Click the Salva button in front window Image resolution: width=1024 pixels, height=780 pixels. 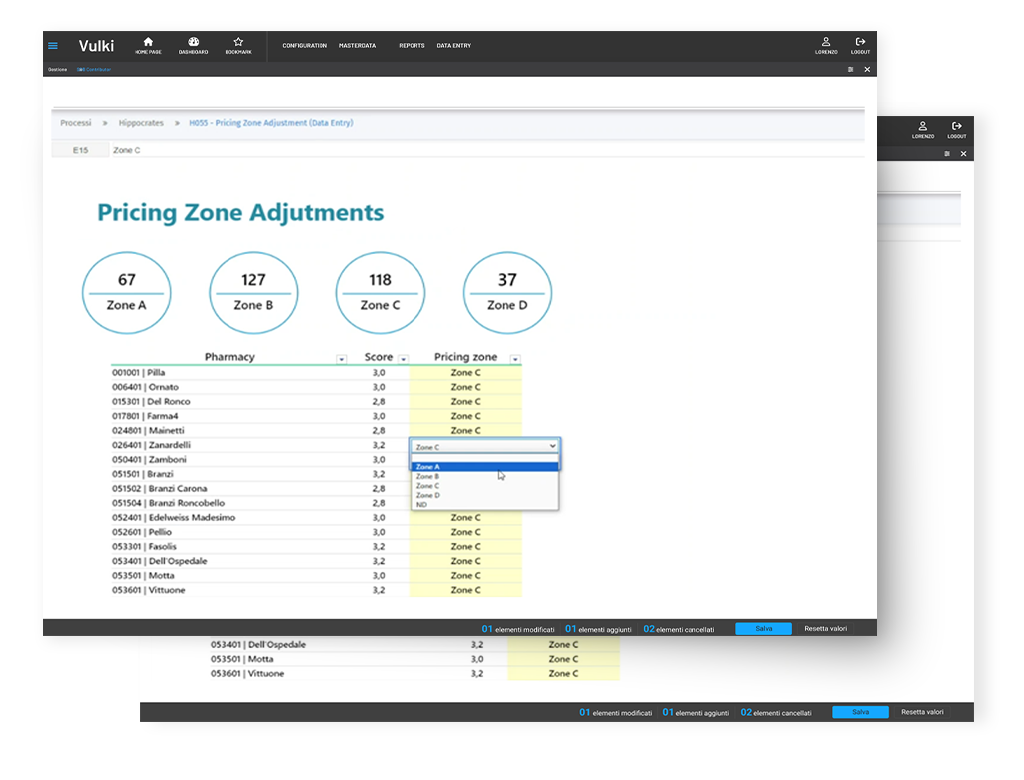click(763, 629)
